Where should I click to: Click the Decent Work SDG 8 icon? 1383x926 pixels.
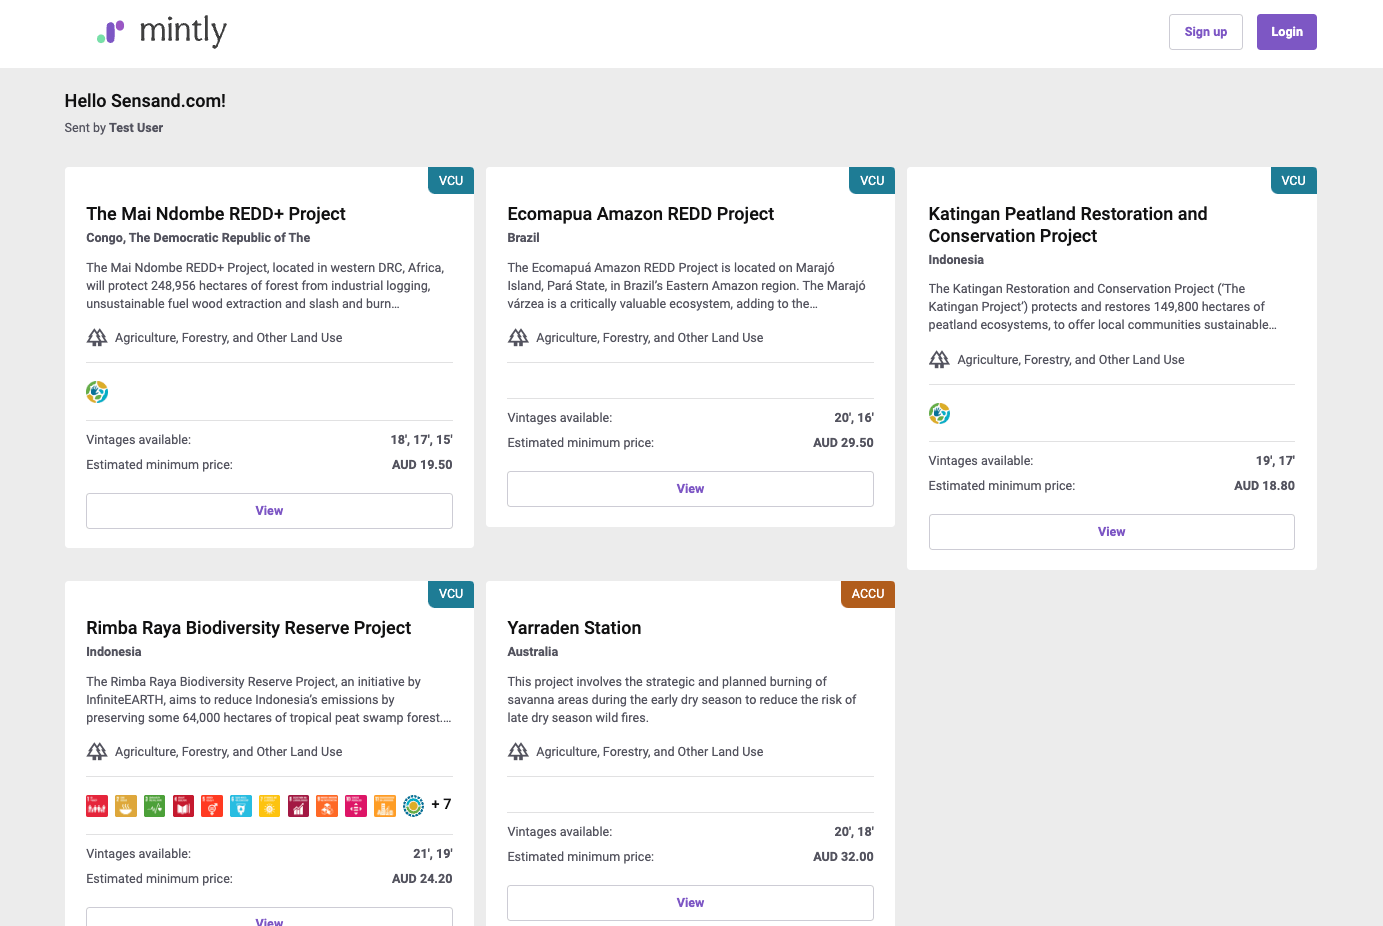coord(298,806)
